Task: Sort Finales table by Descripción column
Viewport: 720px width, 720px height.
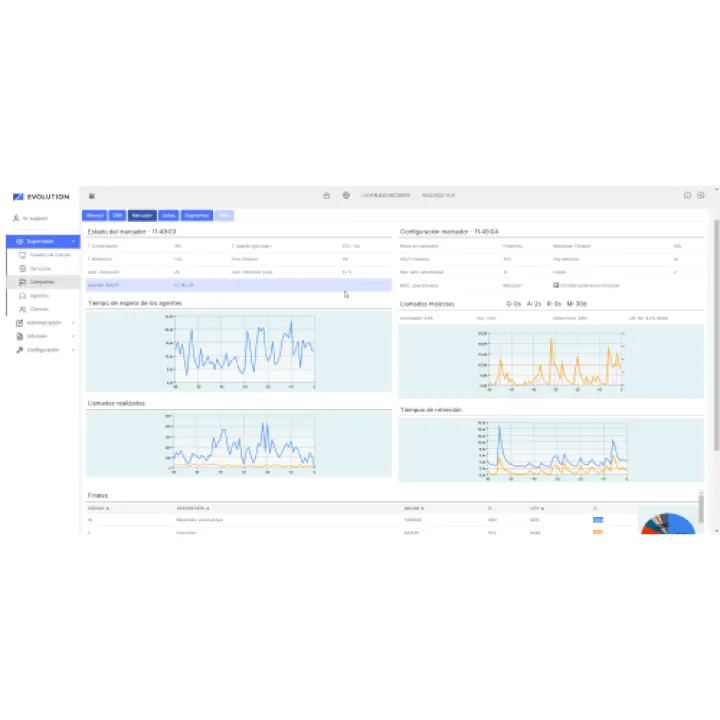Action: tap(193, 509)
